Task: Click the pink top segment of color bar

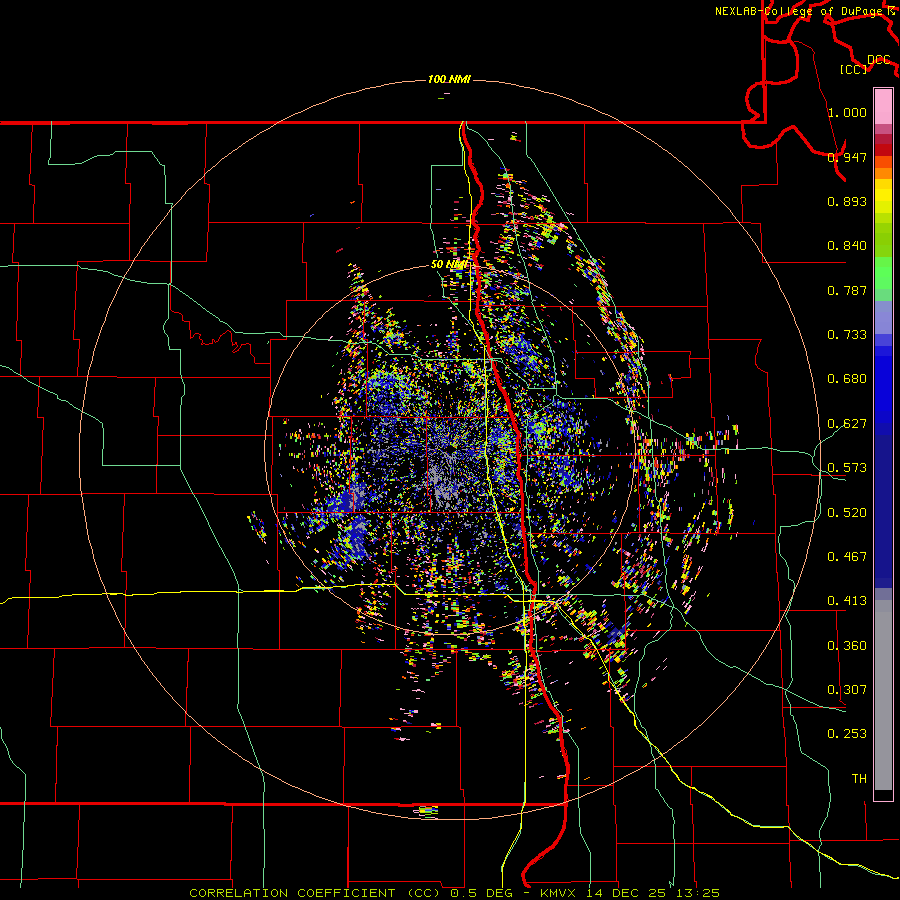Action: coord(883,106)
